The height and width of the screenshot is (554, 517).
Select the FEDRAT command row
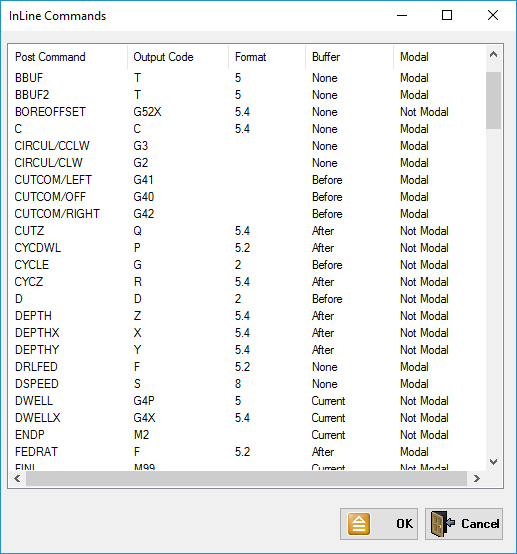247,452
